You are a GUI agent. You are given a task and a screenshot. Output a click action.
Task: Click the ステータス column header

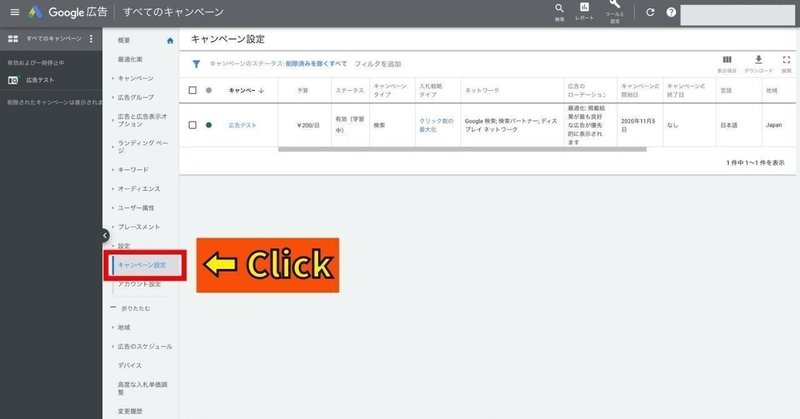click(x=349, y=90)
